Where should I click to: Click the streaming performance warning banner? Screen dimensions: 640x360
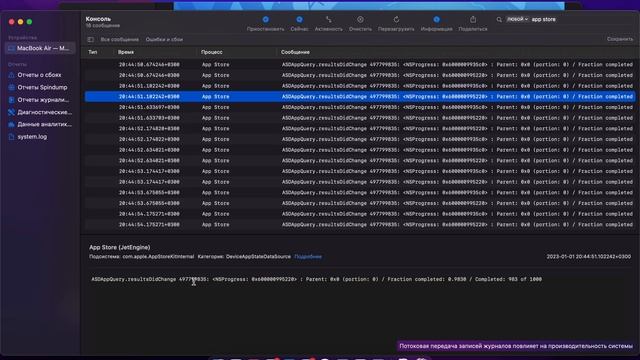(x=516, y=346)
